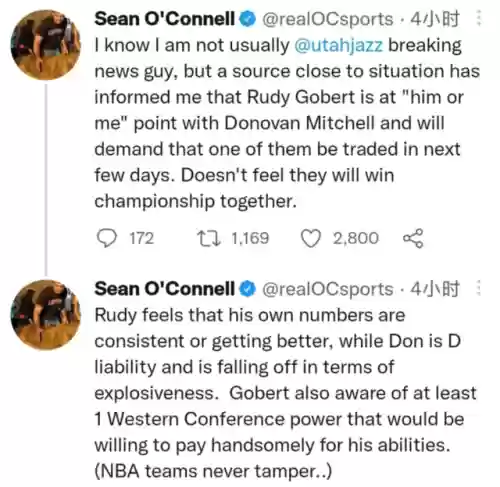Open @realOCsports handle on first tweet

point(328,19)
